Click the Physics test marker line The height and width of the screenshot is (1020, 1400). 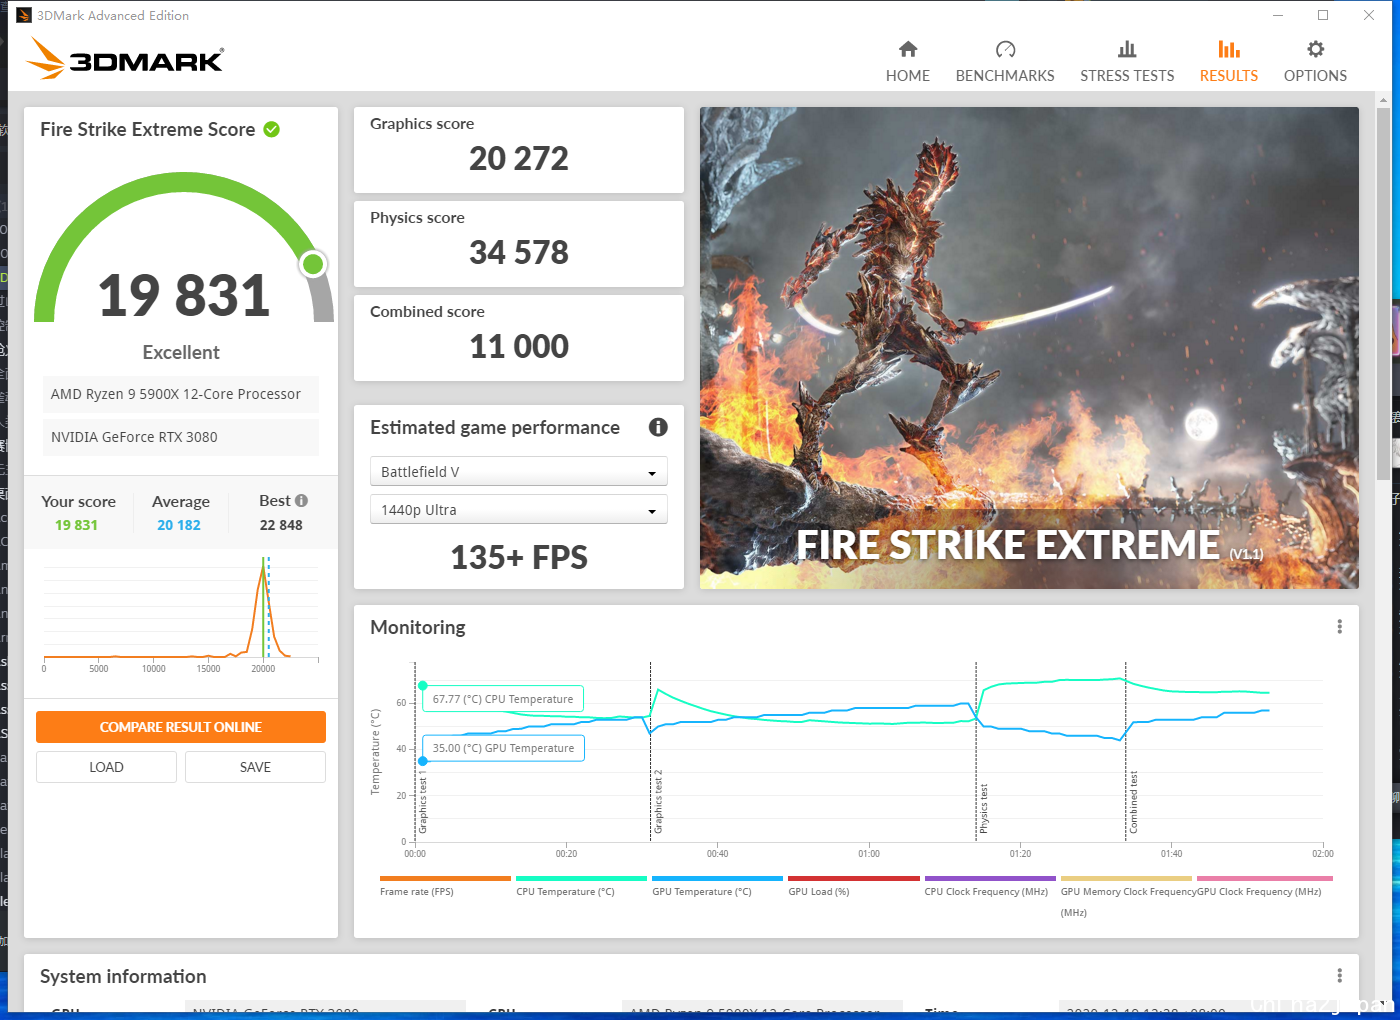point(976,750)
